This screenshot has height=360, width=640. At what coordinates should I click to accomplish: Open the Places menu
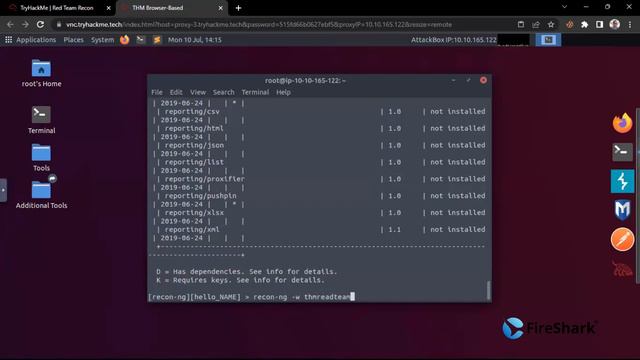[73, 40]
